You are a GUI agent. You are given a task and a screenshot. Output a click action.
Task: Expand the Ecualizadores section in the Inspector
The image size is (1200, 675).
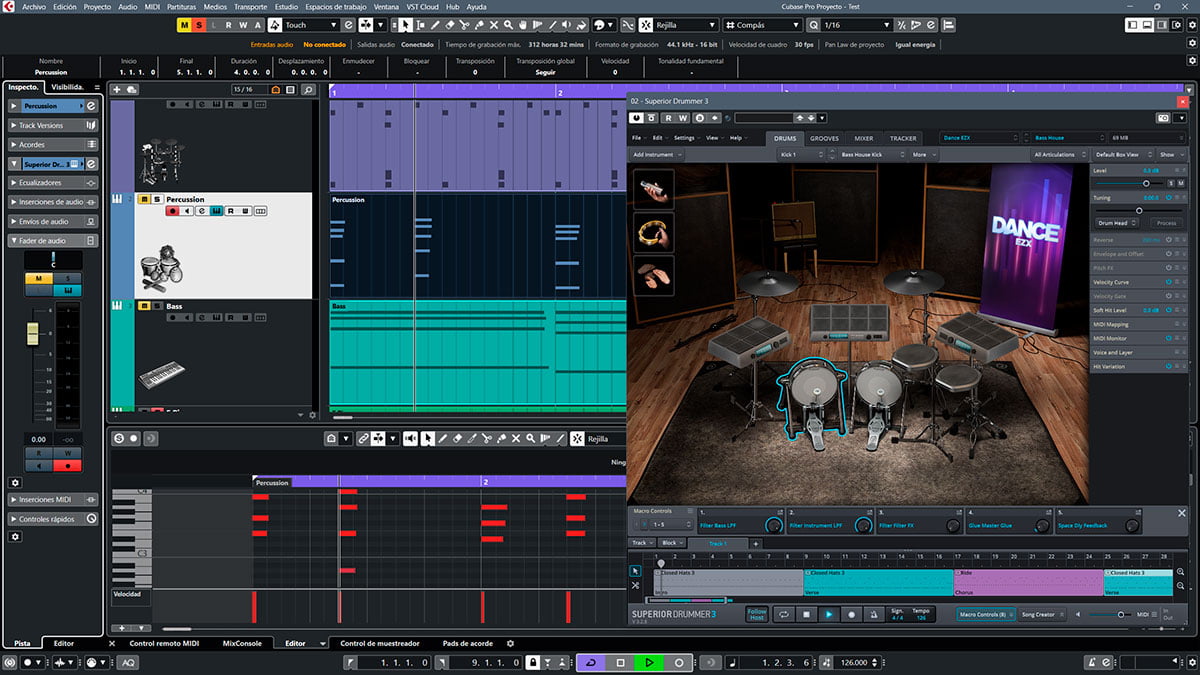[x=53, y=183]
